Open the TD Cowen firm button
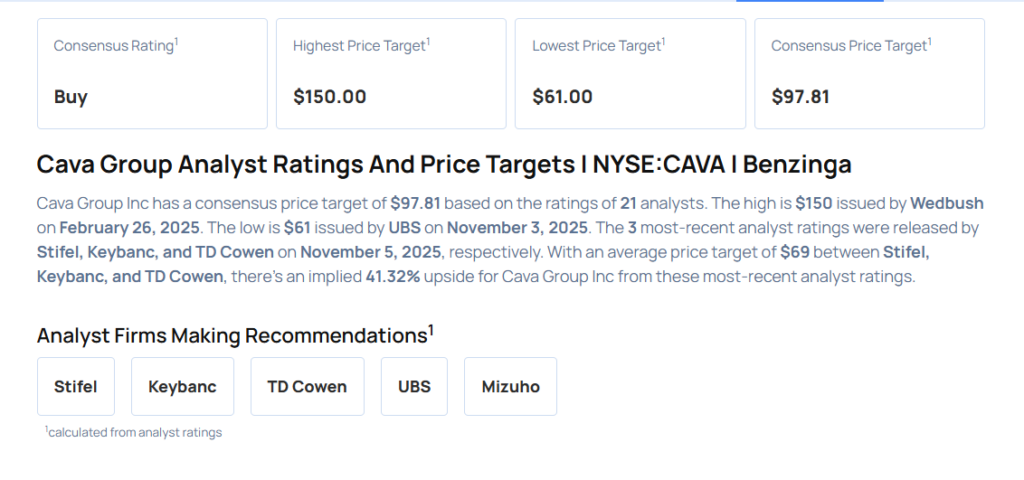Viewport: 1024px width, 480px height. coord(307,386)
